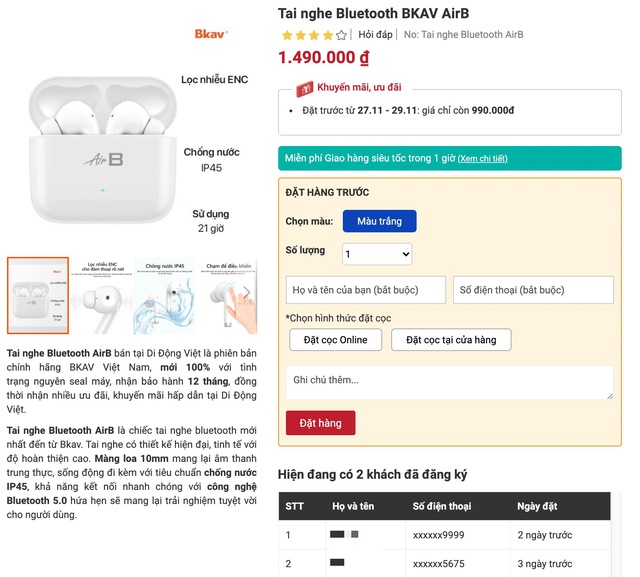The image size is (640, 577).
Task: Click the fifth empty rating star
Action: 342,35
